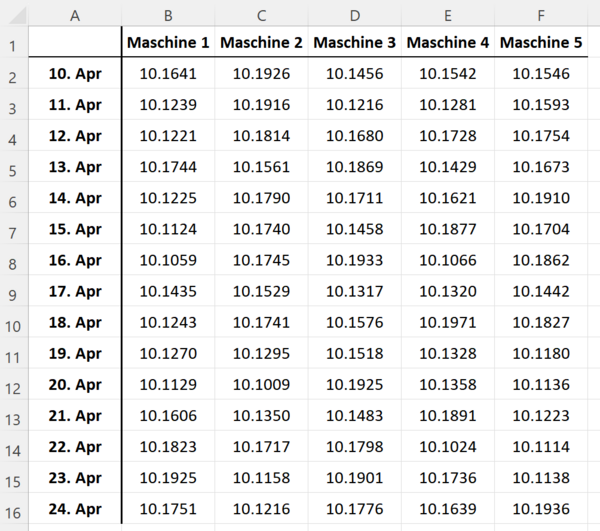
Task: Click the select-all corner triangle
Action: tap(17, 15)
